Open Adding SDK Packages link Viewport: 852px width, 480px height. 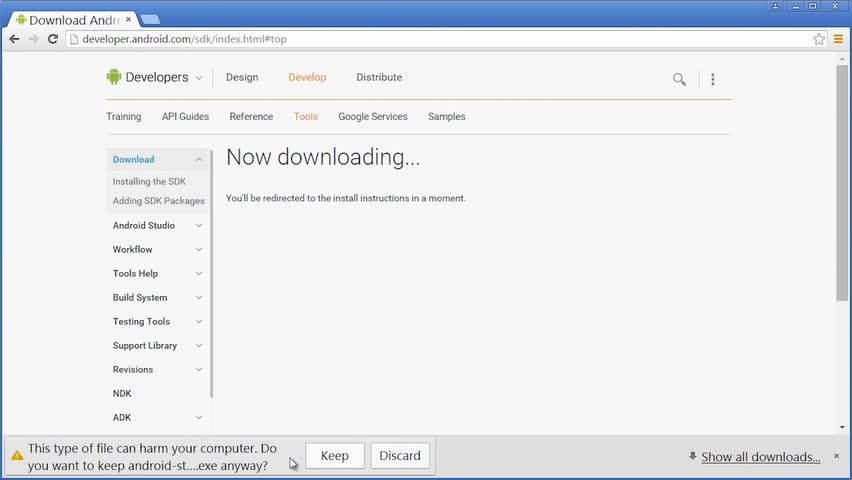click(x=159, y=201)
